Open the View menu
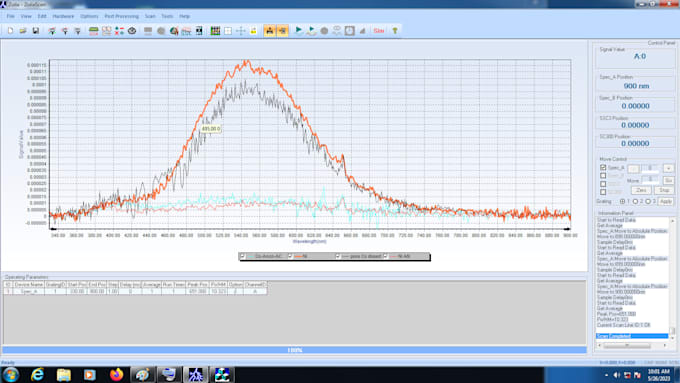 tap(26, 16)
